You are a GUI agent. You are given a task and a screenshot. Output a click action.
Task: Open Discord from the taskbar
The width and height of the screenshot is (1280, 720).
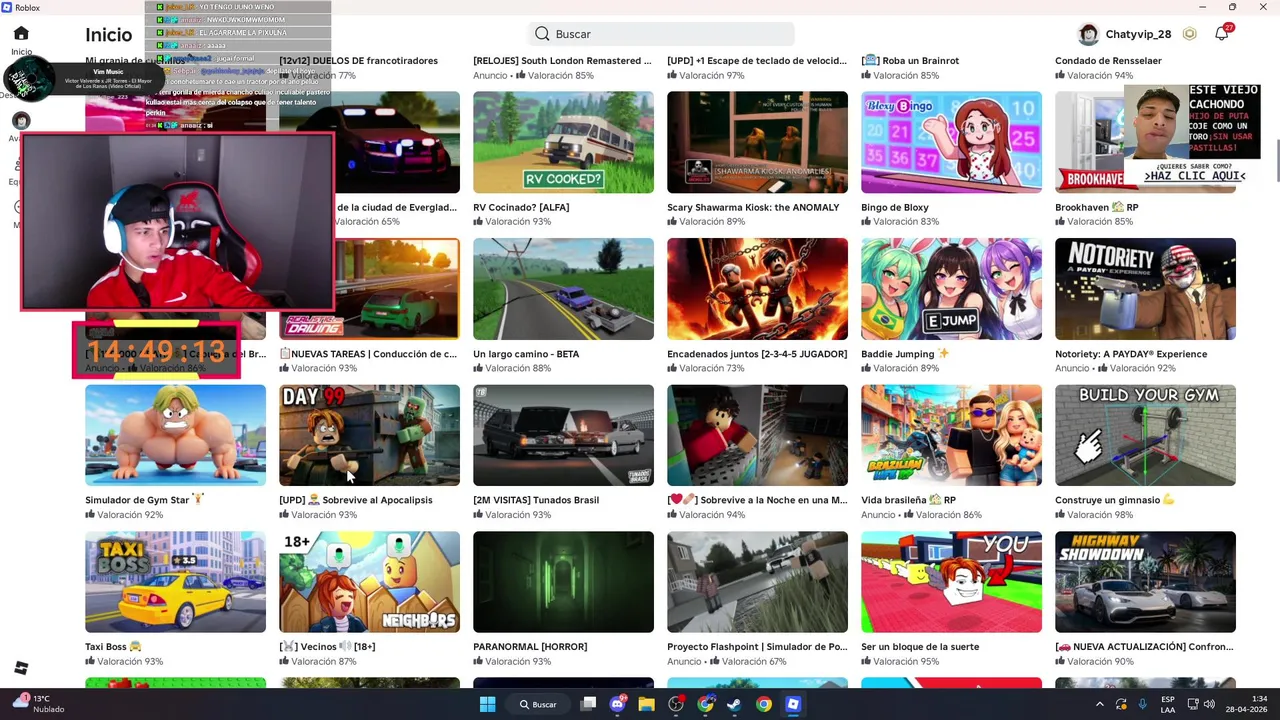point(617,704)
